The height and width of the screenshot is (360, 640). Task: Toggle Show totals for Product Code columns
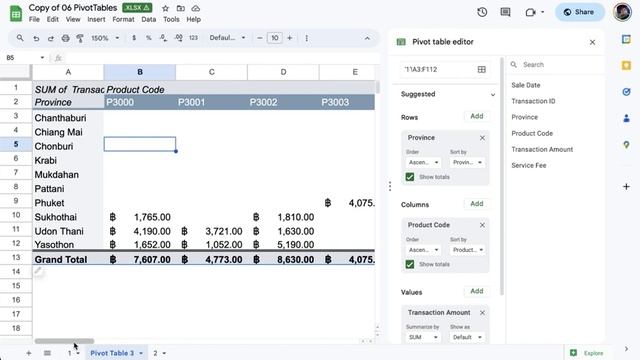(x=410, y=264)
